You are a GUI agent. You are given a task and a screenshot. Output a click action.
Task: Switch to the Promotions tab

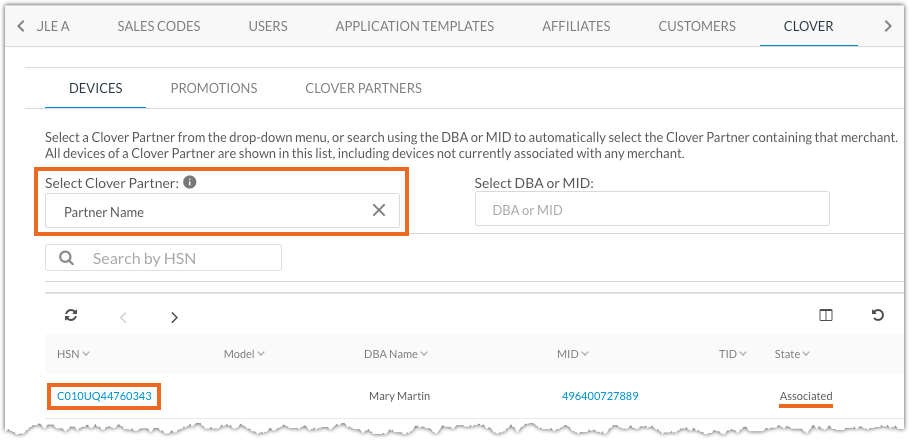click(x=214, y=88)
